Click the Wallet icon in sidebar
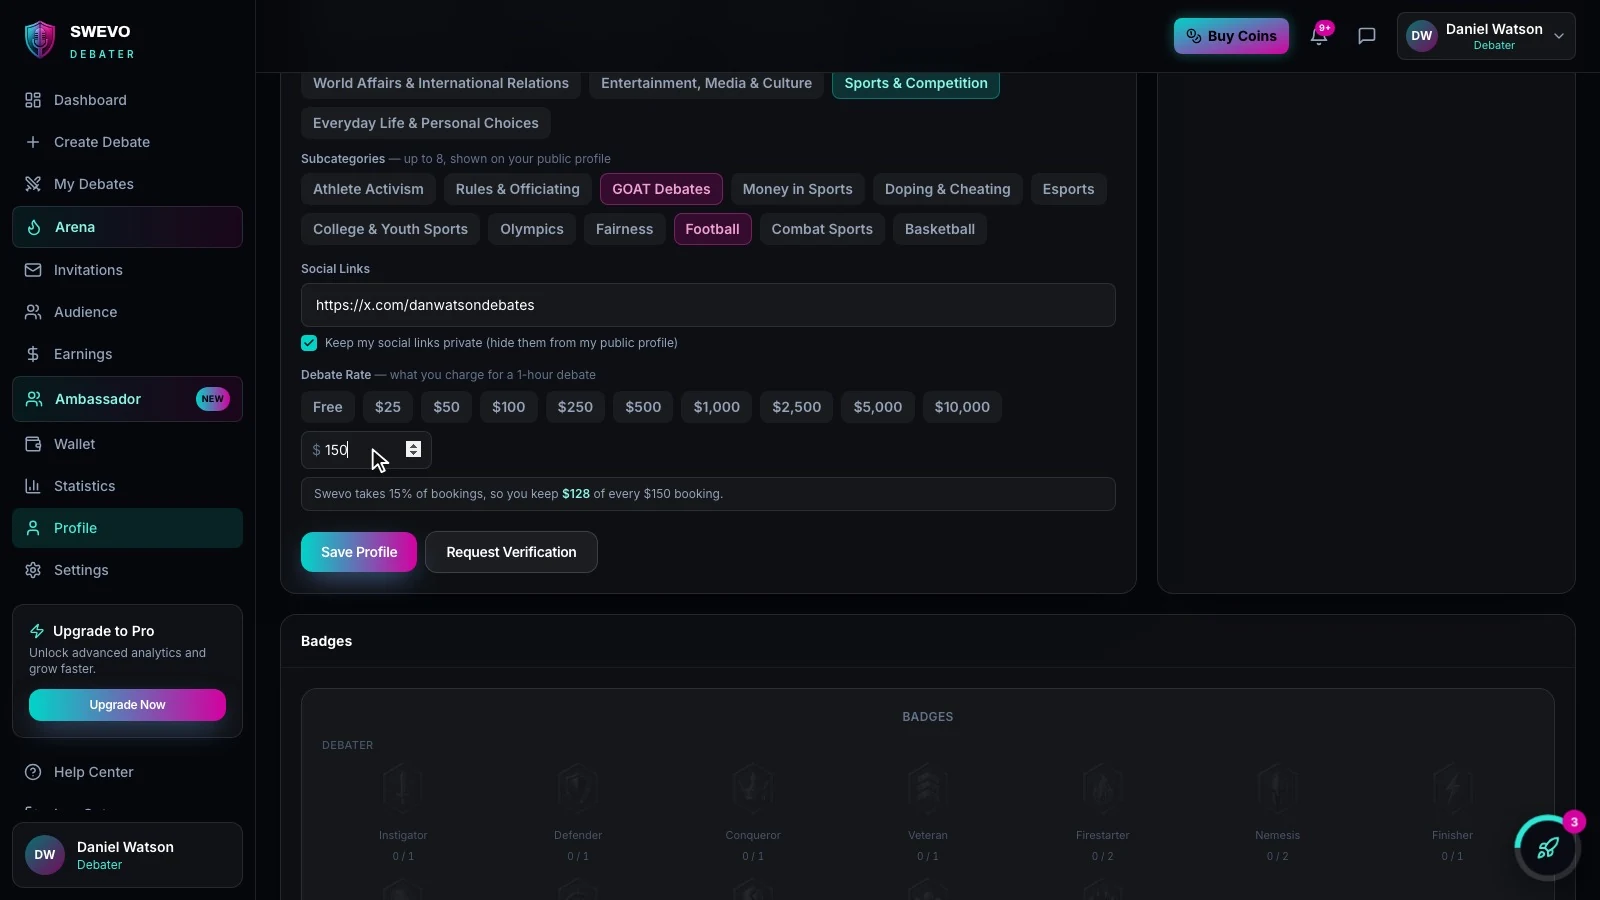The height and width of the screenshot is (900, 1600). pyautogui.click(x=33, y=444)
